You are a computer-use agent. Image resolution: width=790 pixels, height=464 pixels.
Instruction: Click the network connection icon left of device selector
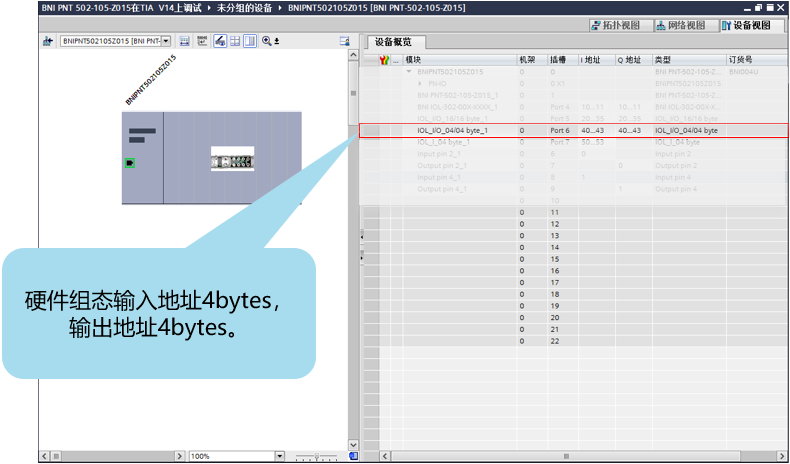47,41
